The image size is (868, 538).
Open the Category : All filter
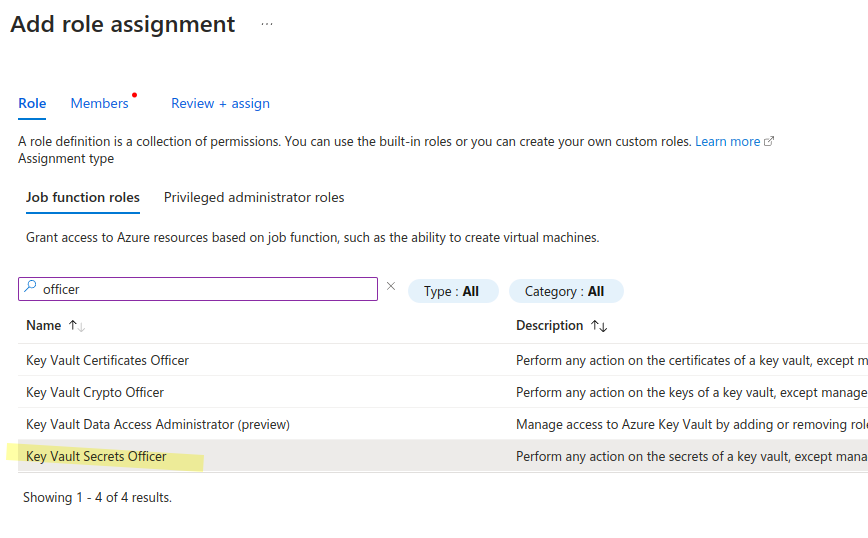point(566,291)
